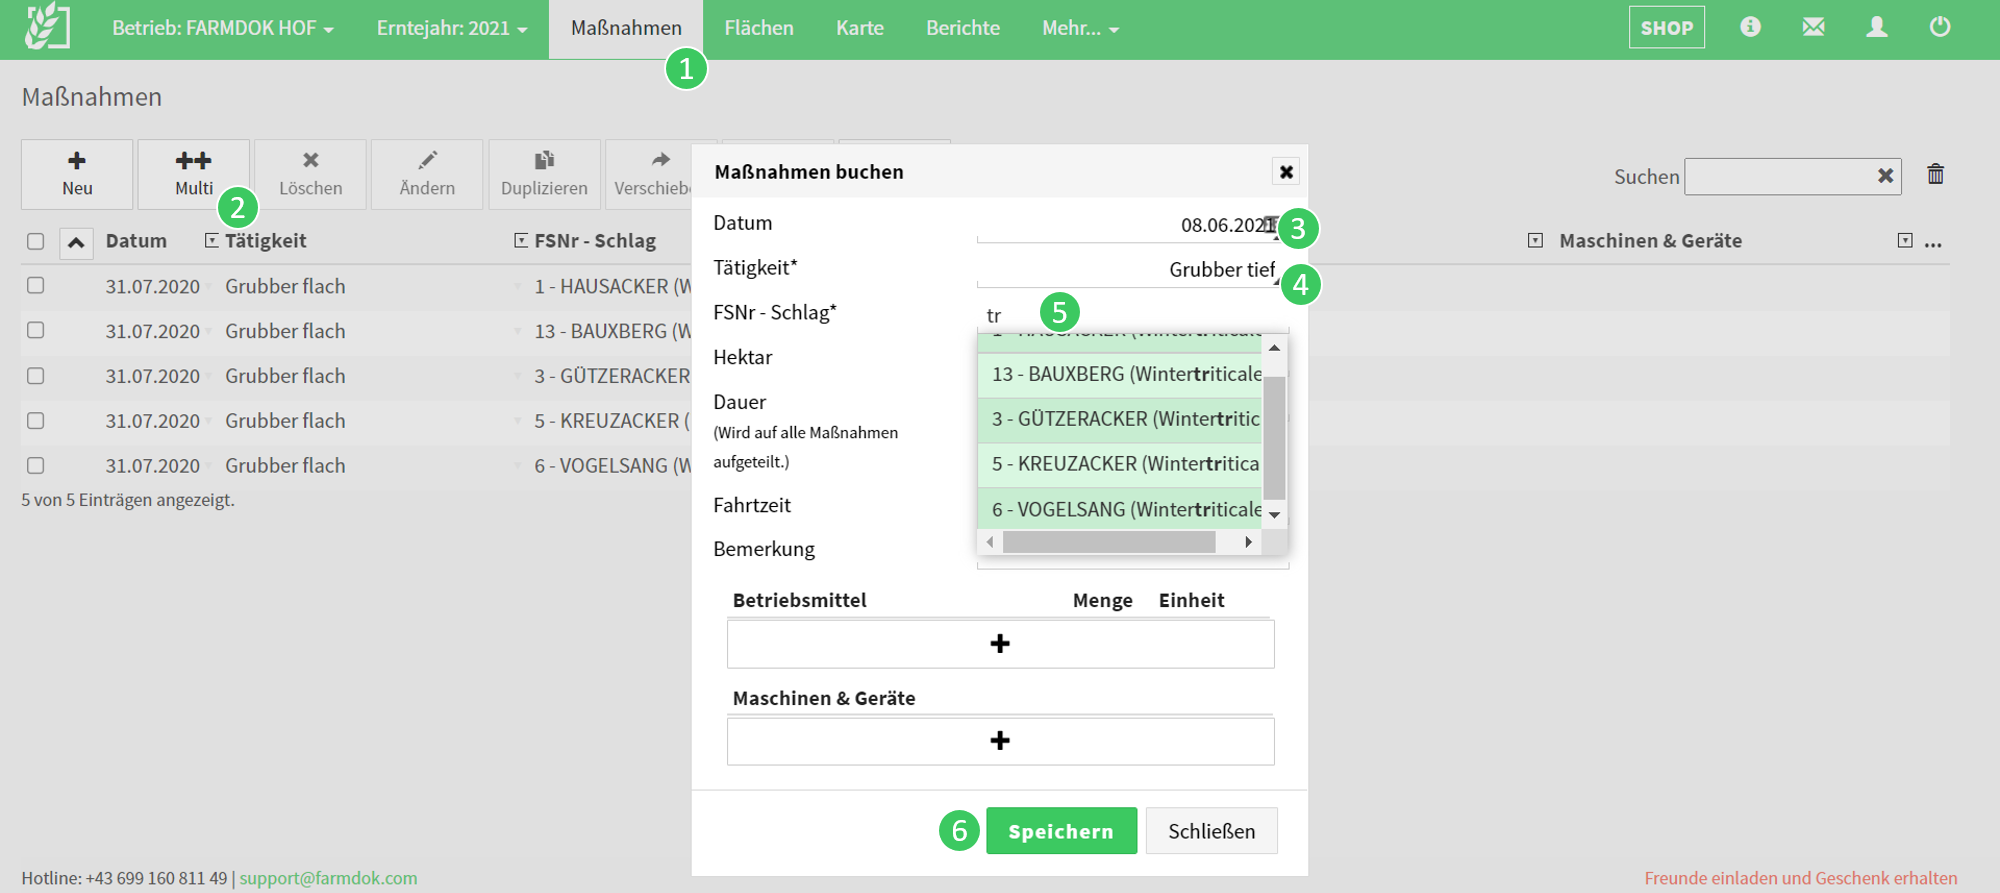Switch to the Berichte tab
Image resolution: width=2000 pixels, height=893 pixels.
click(x=963, y=28)
